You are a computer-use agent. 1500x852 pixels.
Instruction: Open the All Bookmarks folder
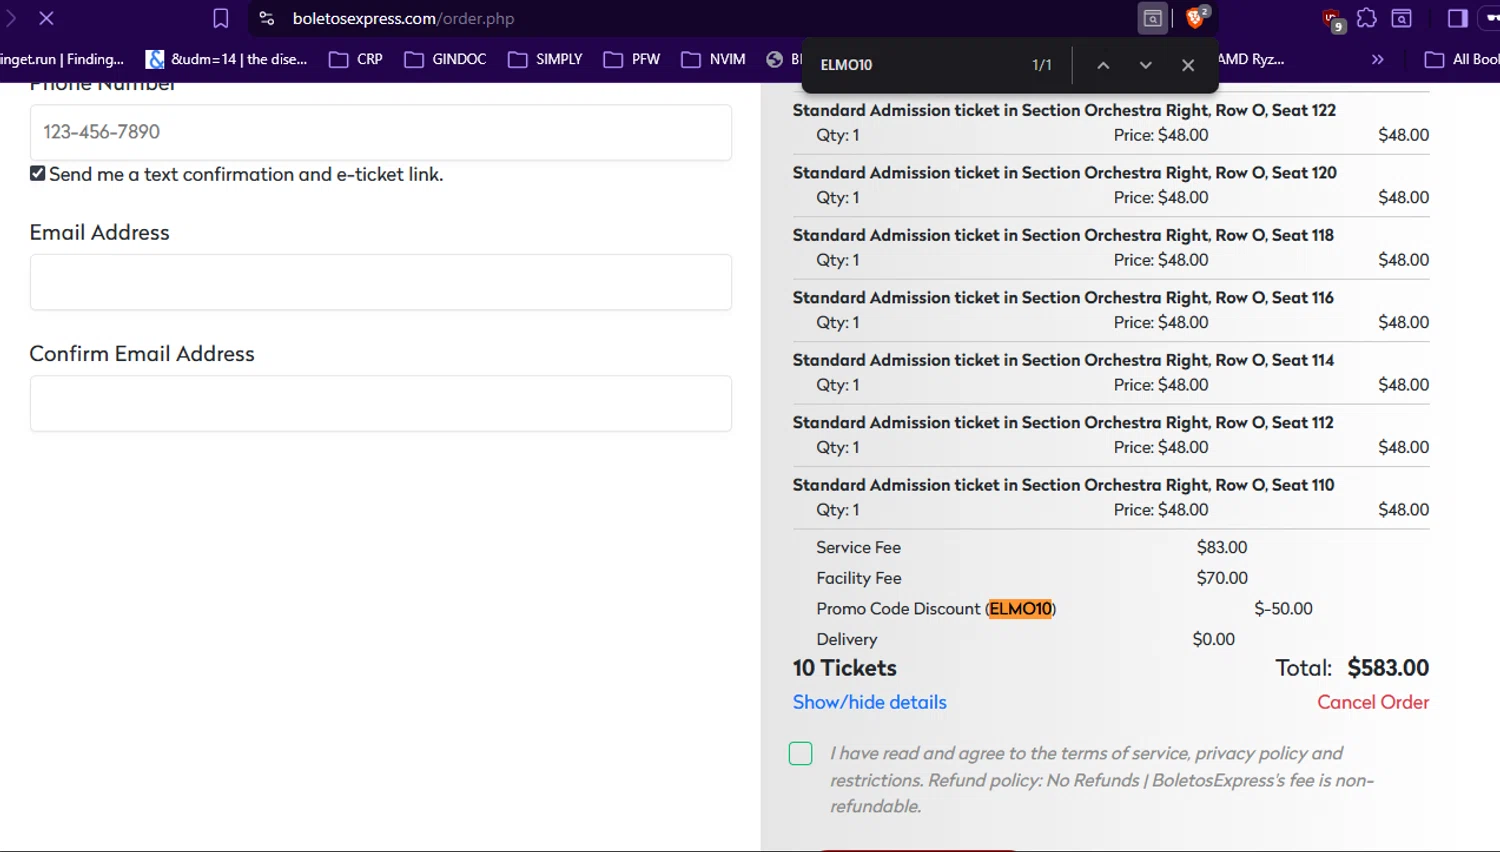[x=1462, y=59]
